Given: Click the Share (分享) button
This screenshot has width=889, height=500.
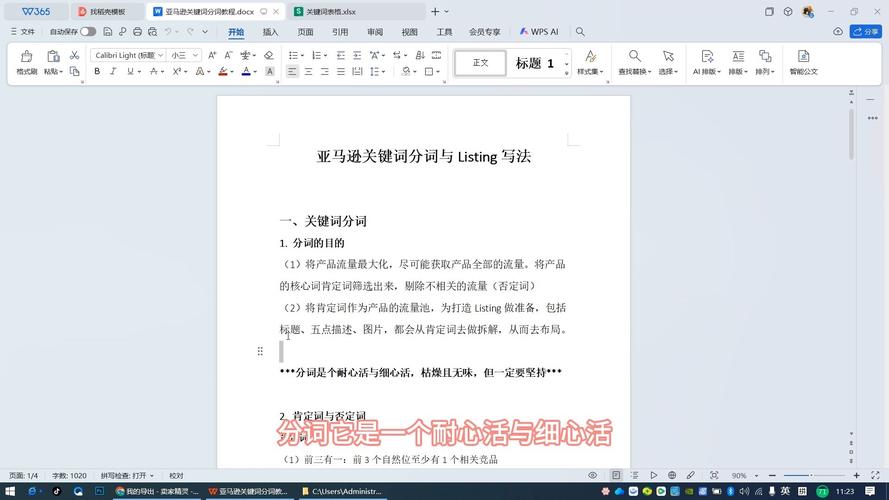Looking at the screenshot, I should tap(865, 32).
